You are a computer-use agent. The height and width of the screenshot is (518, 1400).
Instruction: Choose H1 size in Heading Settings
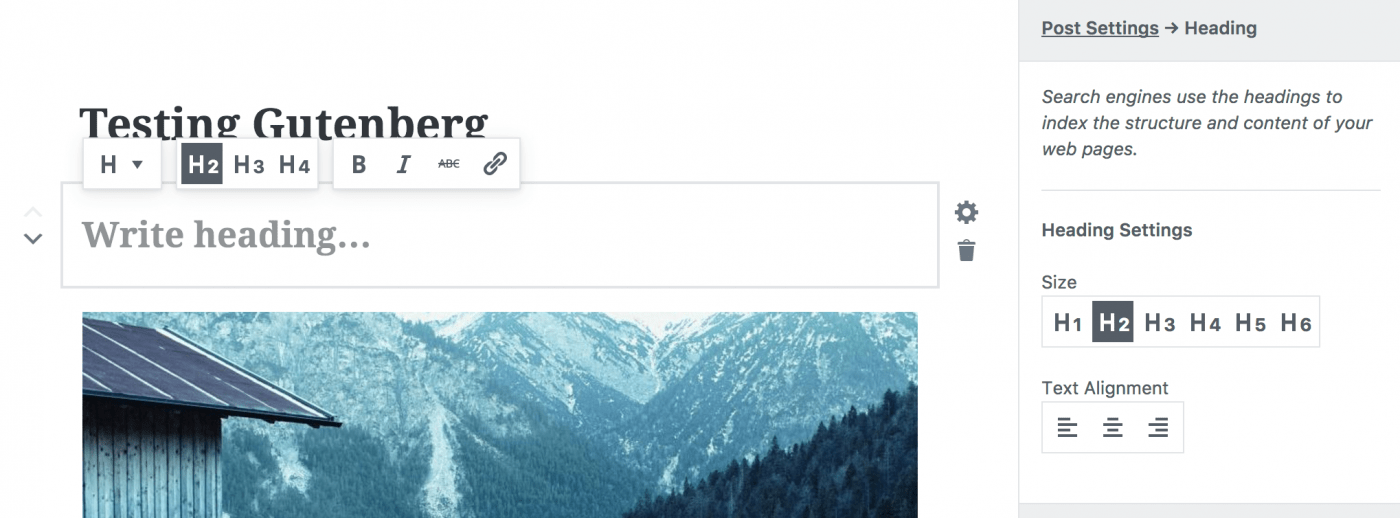[1068, 322]
